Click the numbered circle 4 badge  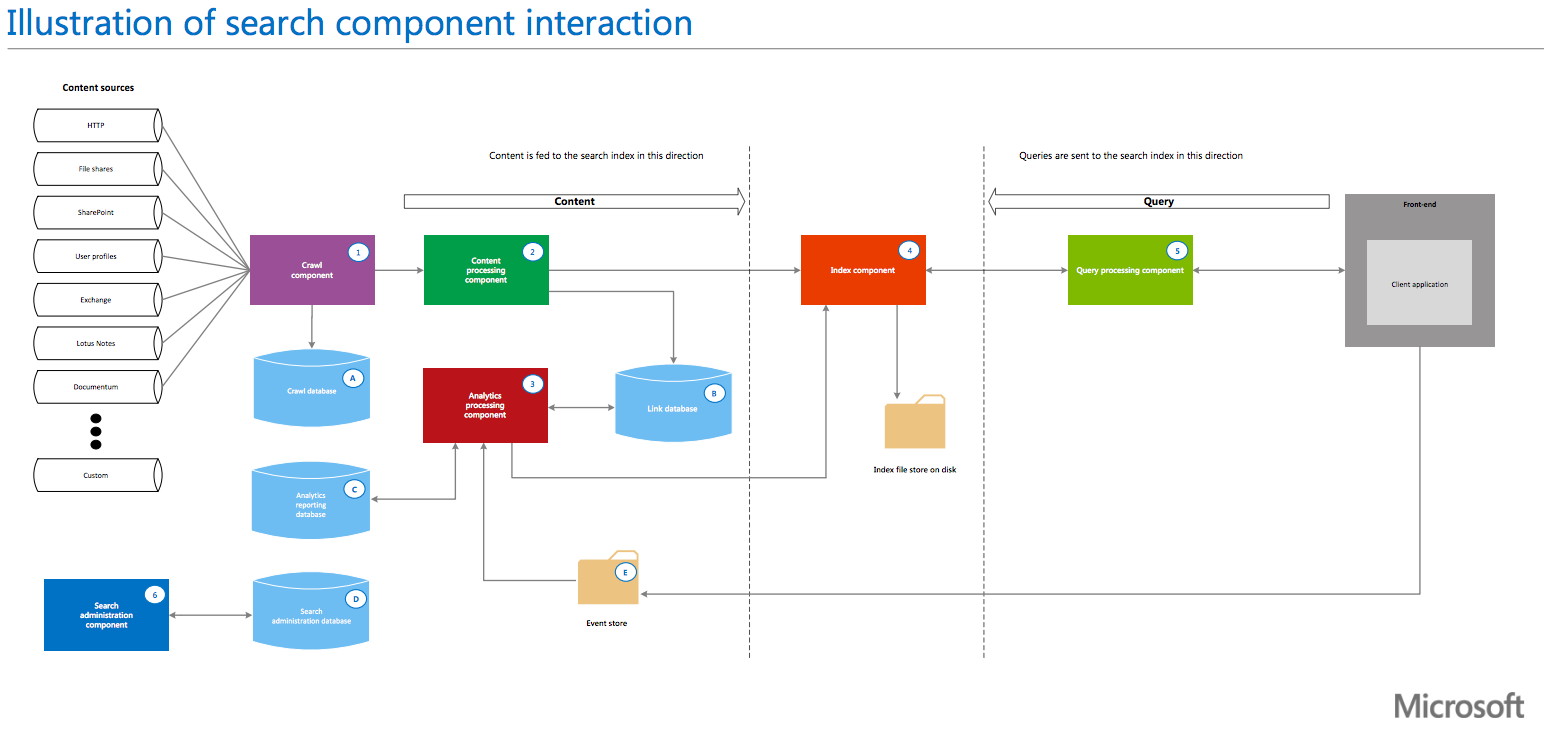(x=909, y=251)
